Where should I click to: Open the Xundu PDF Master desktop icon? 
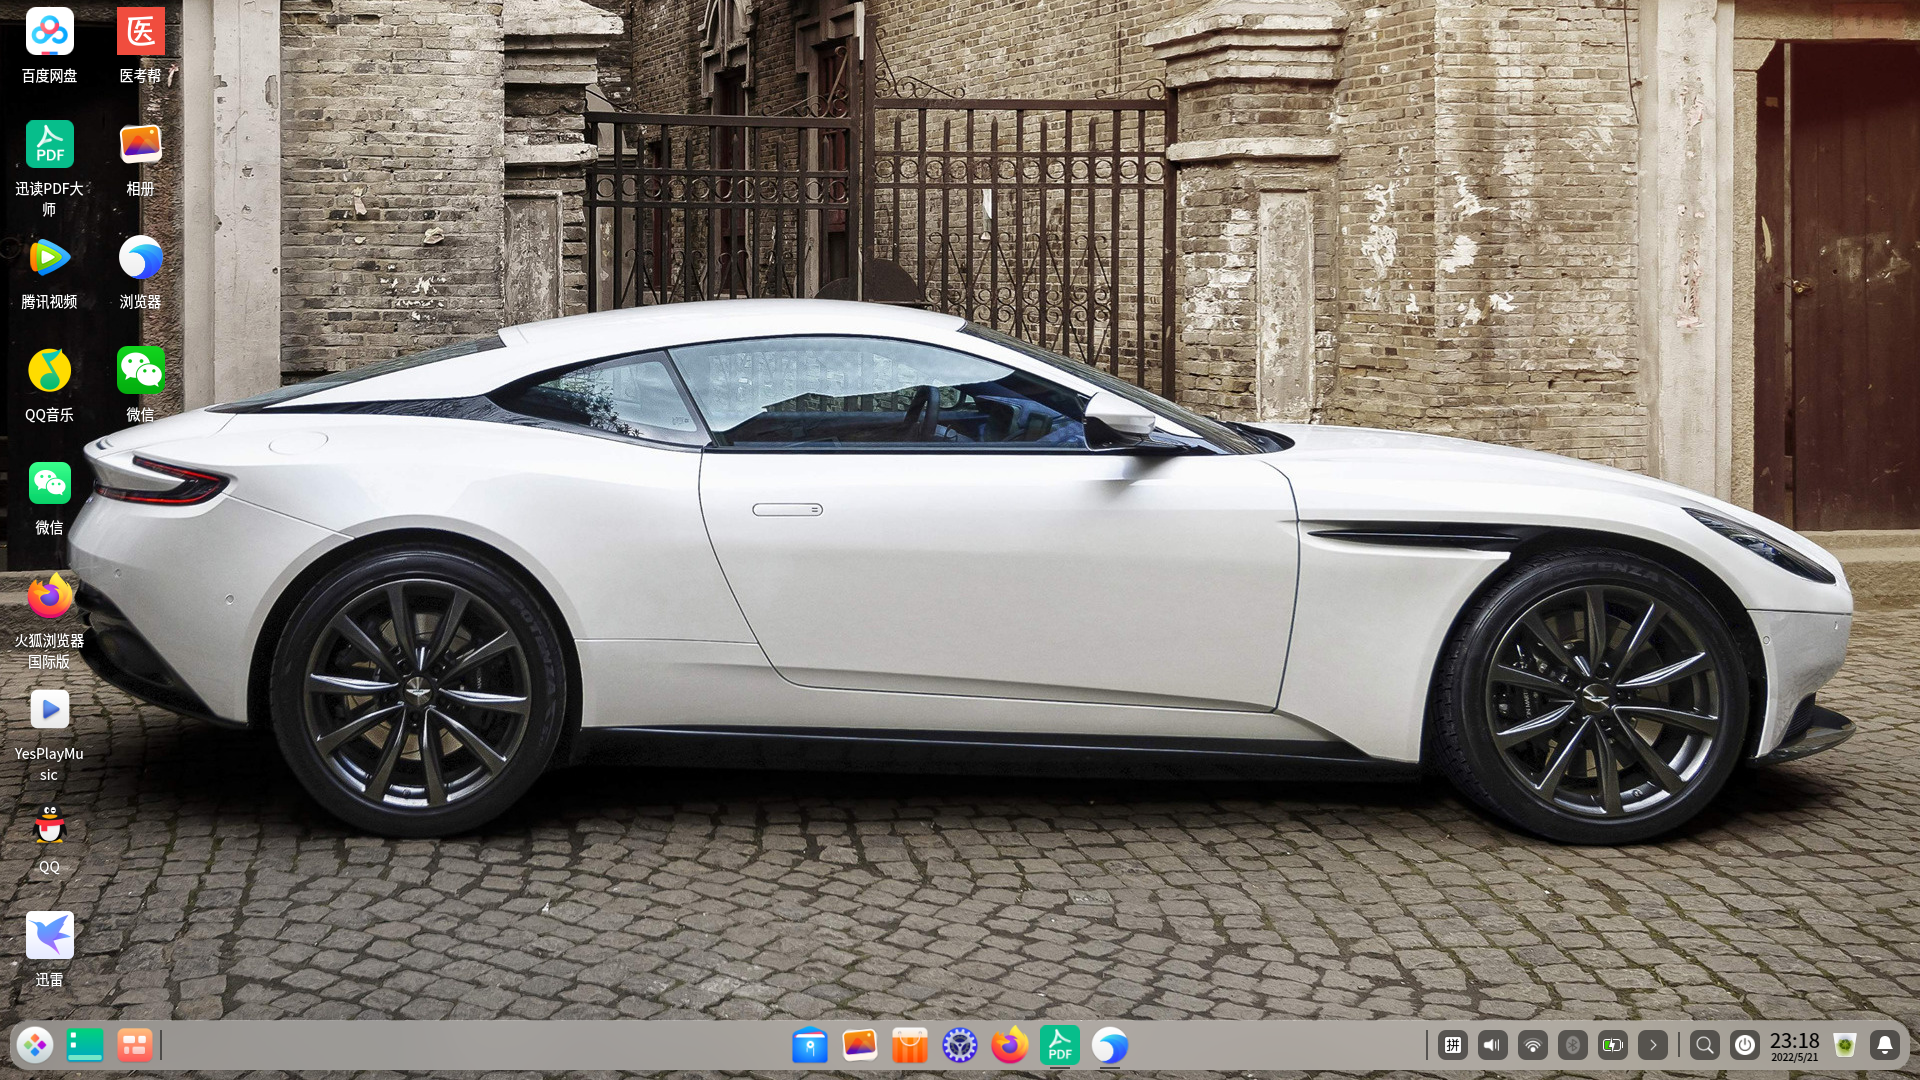(x=49, y=146)
